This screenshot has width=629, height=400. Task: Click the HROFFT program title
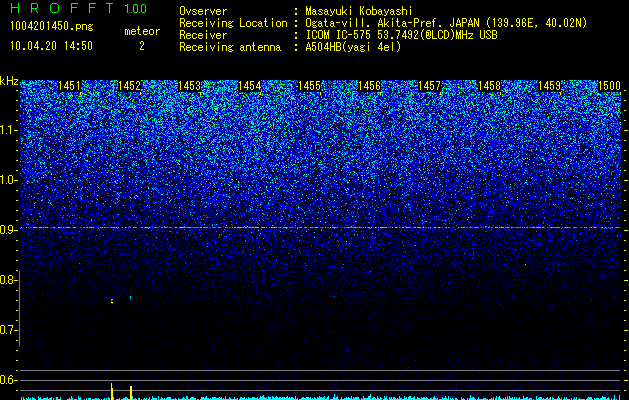pos(62,8)
